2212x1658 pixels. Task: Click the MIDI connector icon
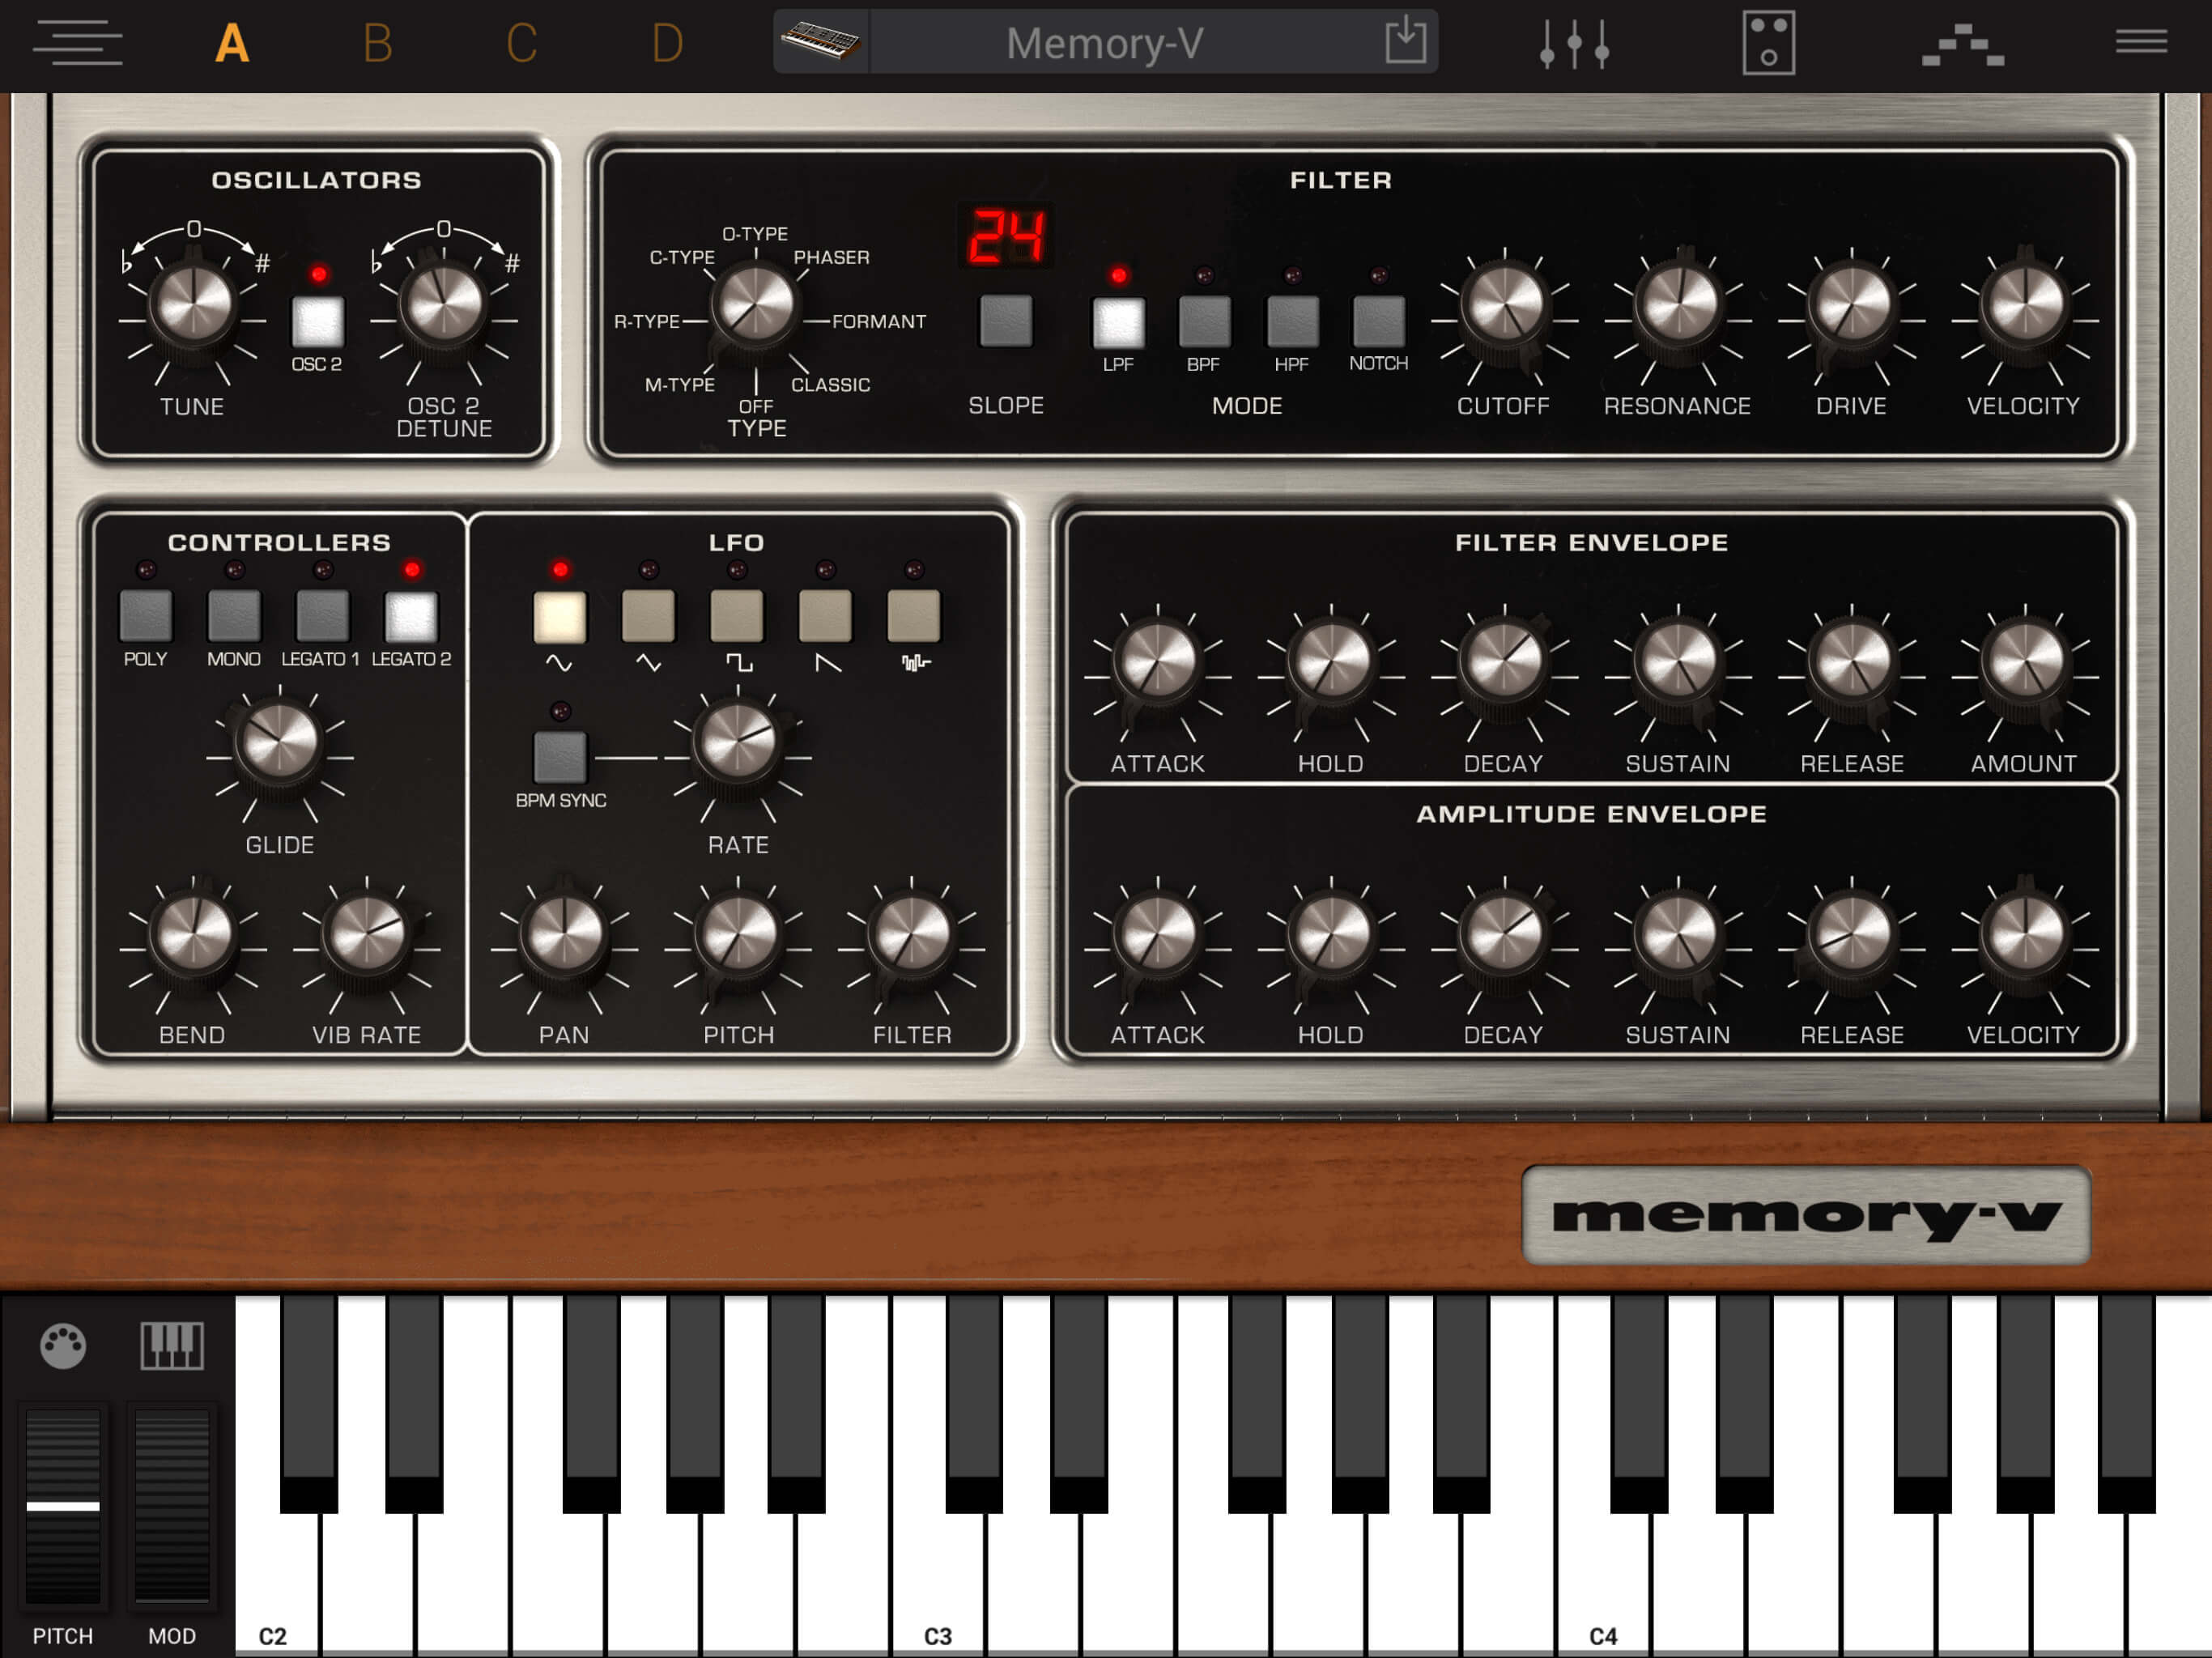click(63, 1346)
